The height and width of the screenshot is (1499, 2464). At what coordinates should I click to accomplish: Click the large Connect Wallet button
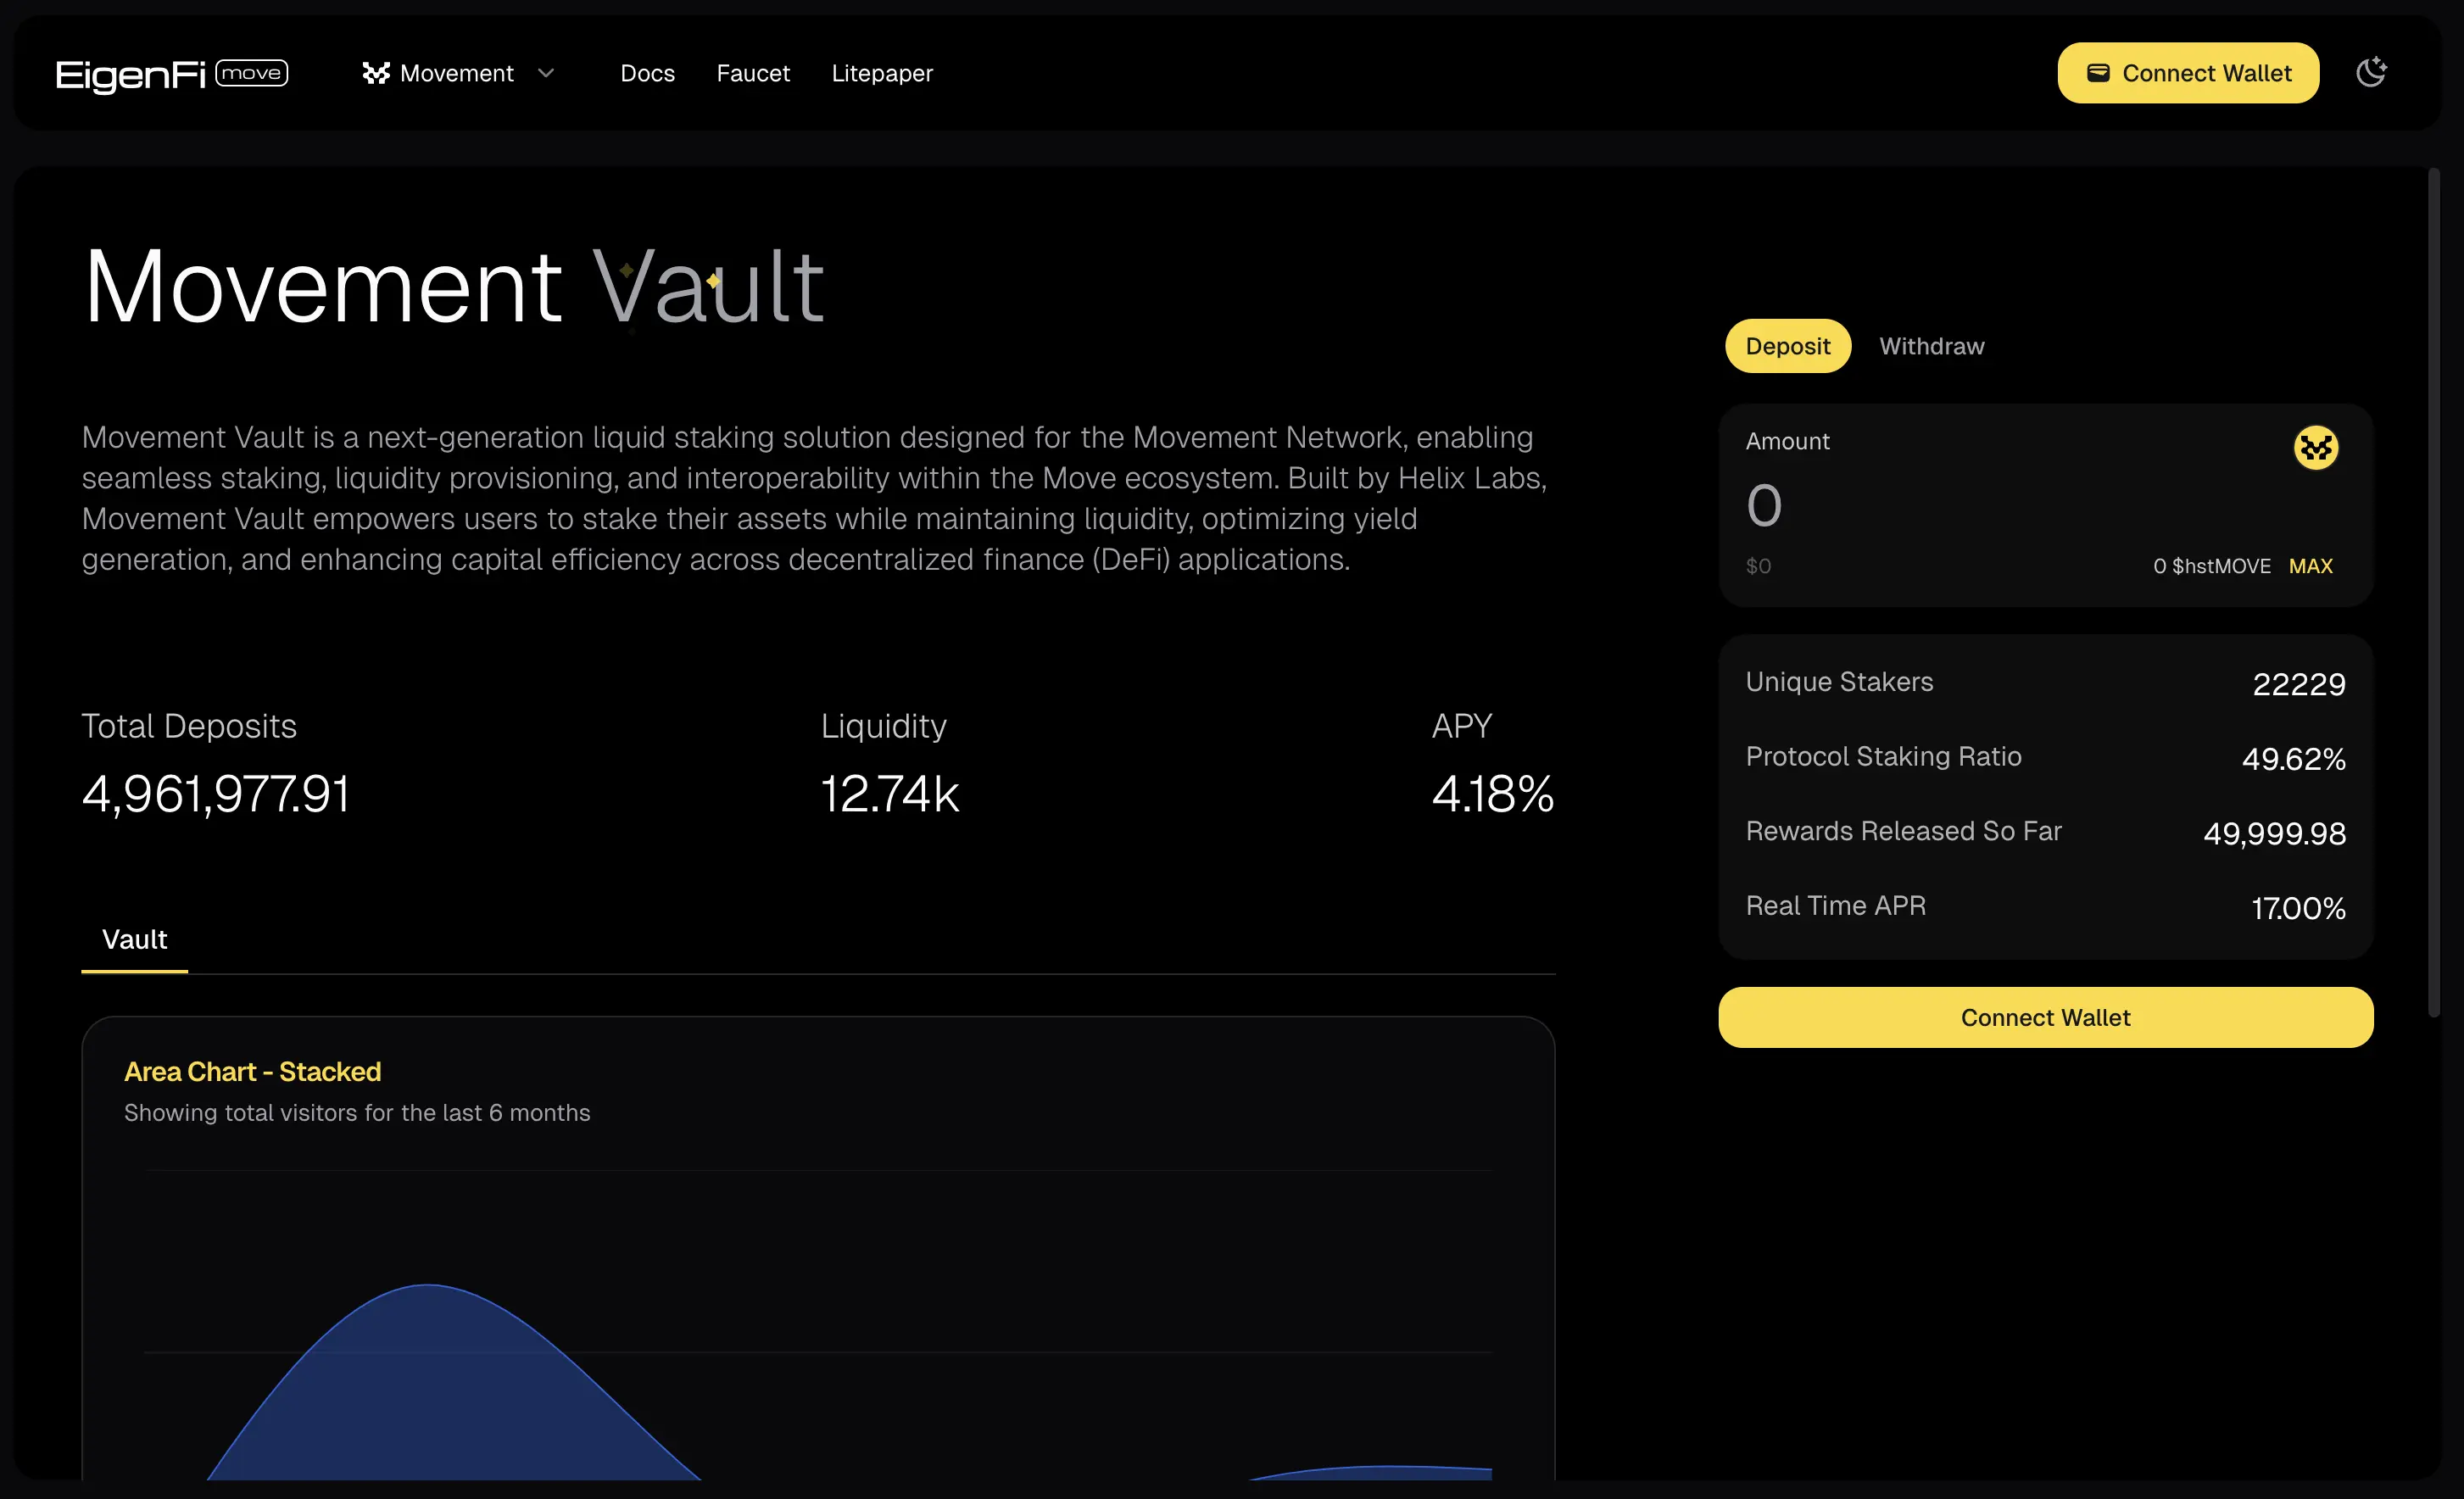2045,1017
